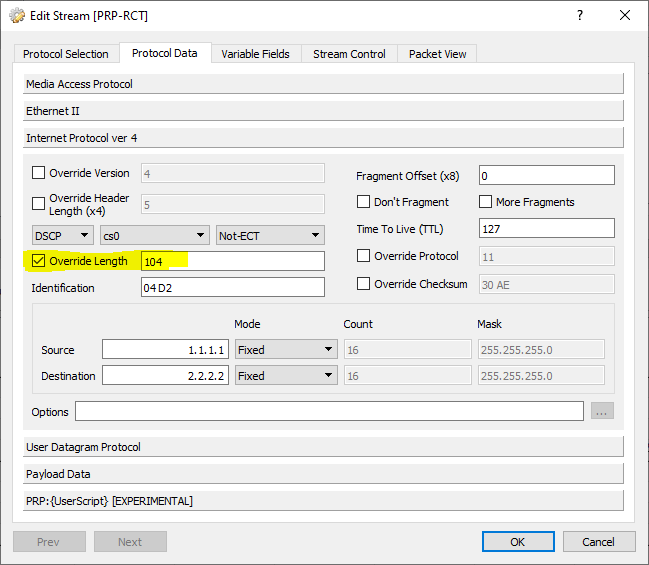Expand the User Datagram Protocol section
This screenshot has height=565, width=649.
(323, 447)
